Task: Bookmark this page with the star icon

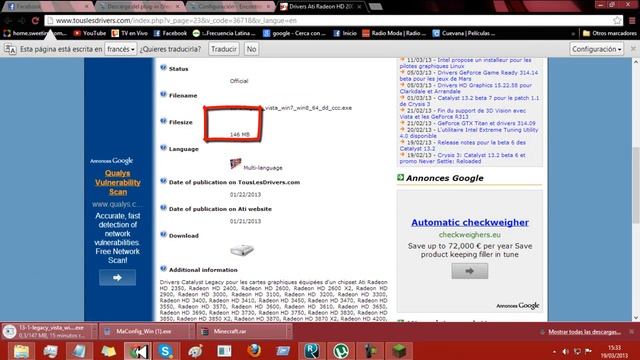Action: point(617,20)
